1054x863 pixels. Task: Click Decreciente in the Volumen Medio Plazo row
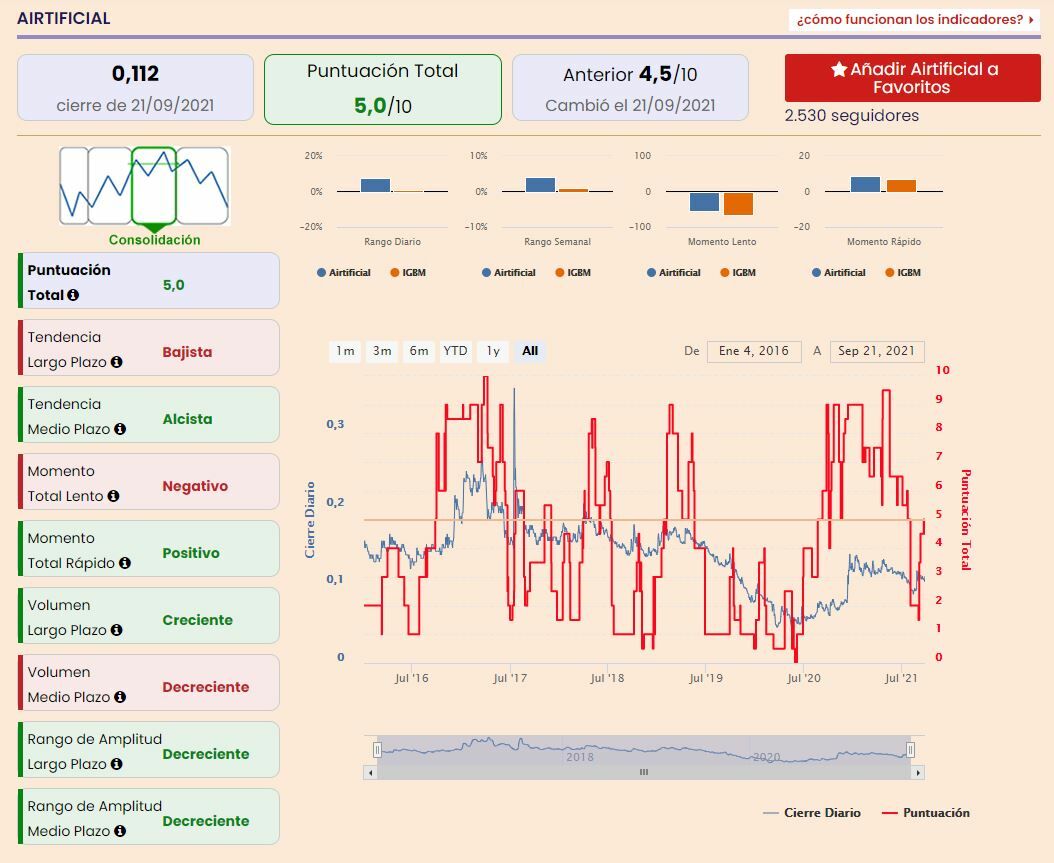206,688
